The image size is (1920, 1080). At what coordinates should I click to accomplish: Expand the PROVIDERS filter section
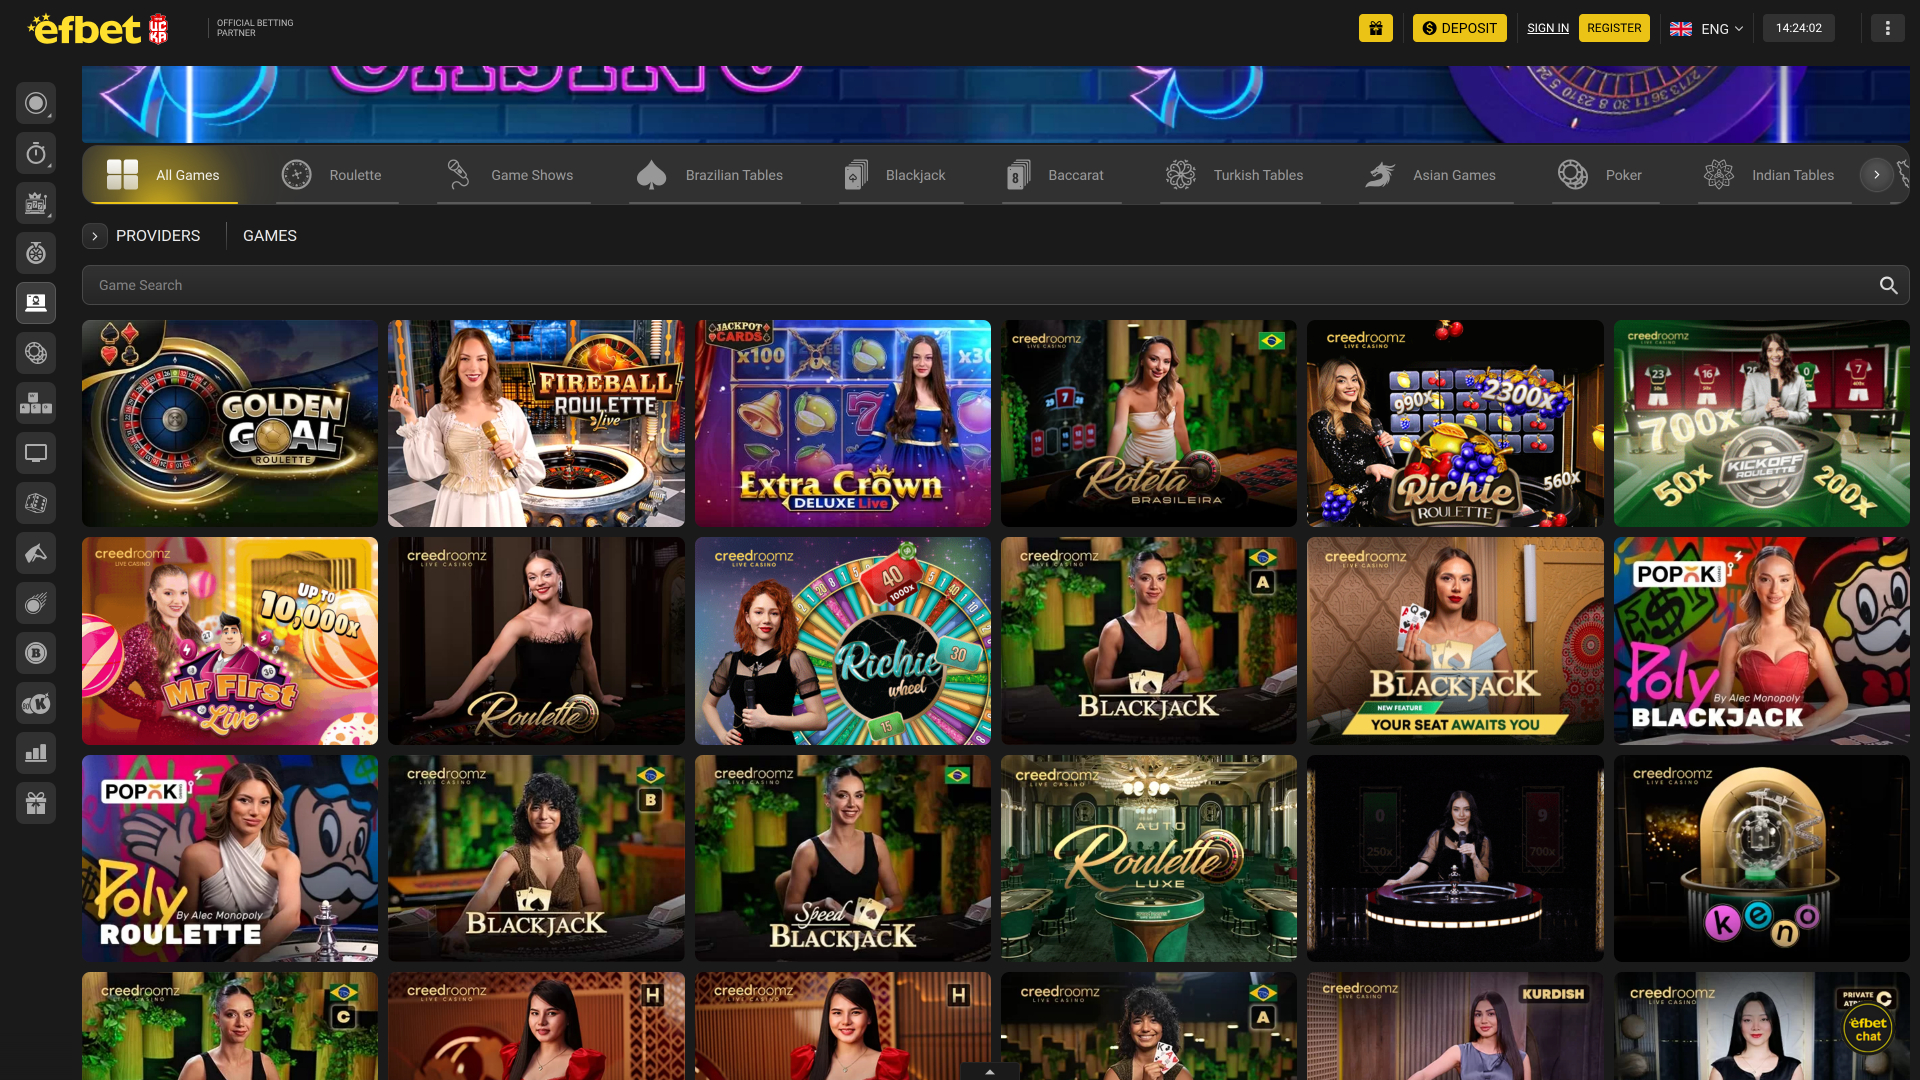[94, 236]
